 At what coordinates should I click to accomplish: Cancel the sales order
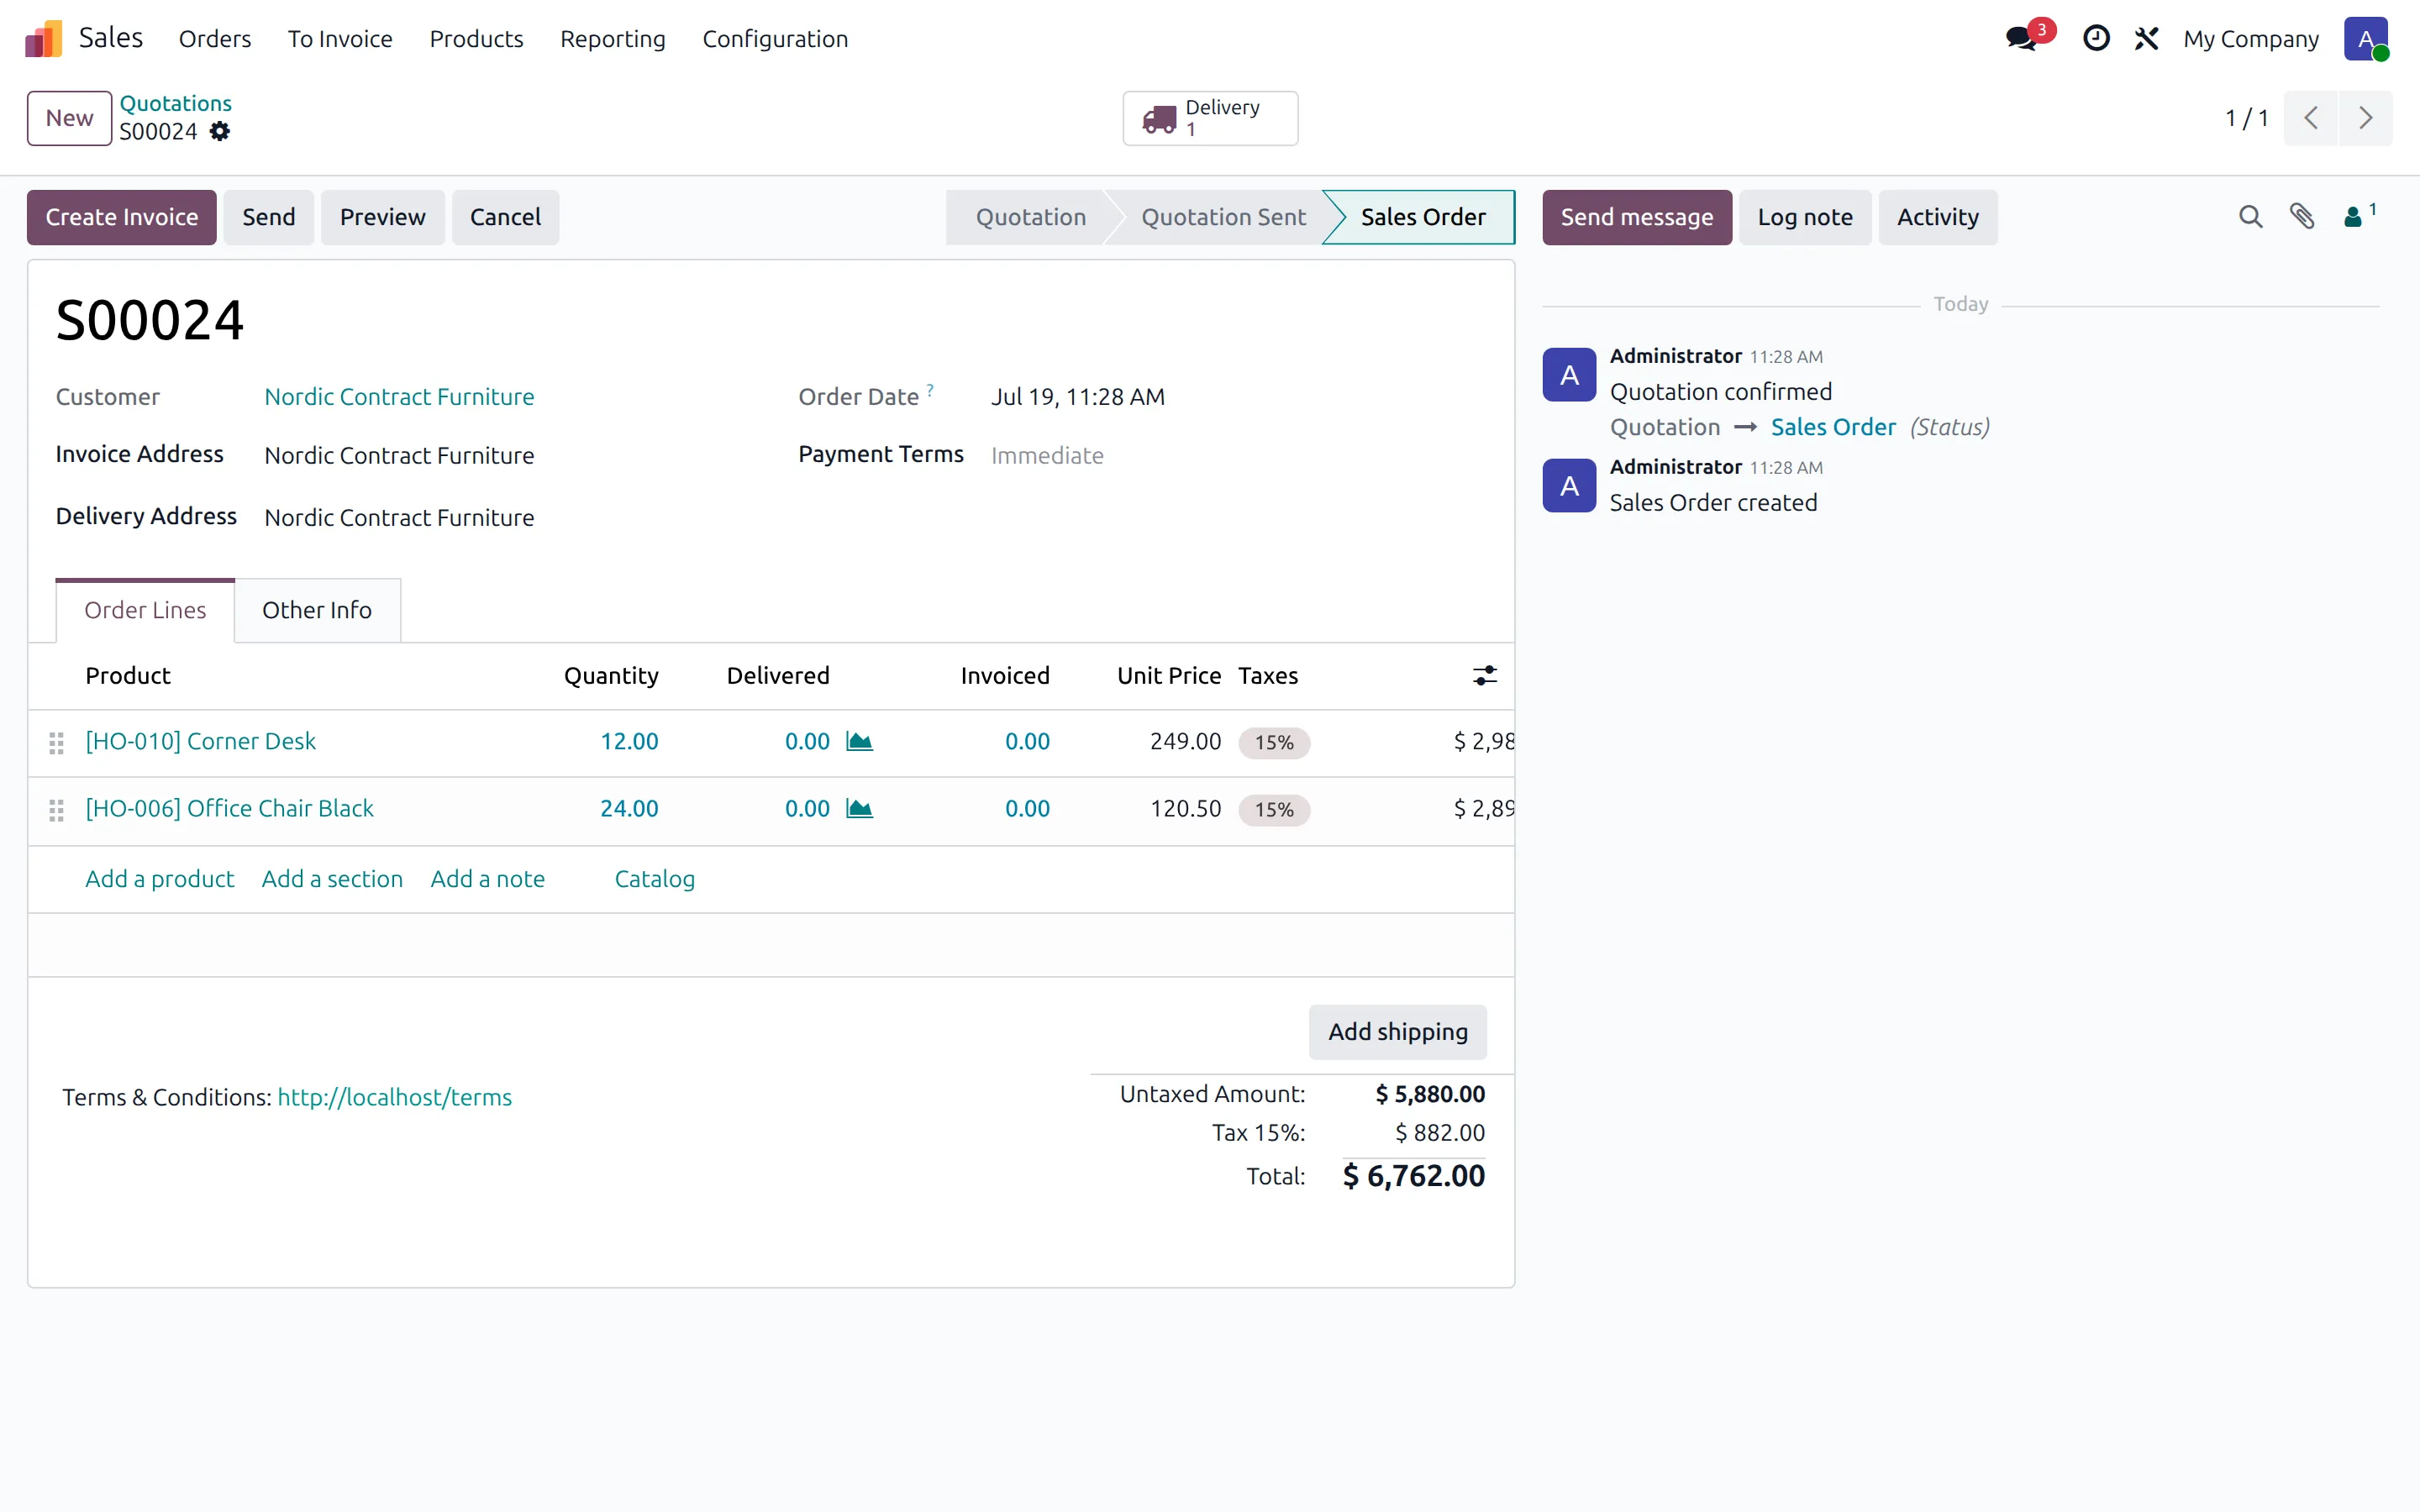click(505, 217)
